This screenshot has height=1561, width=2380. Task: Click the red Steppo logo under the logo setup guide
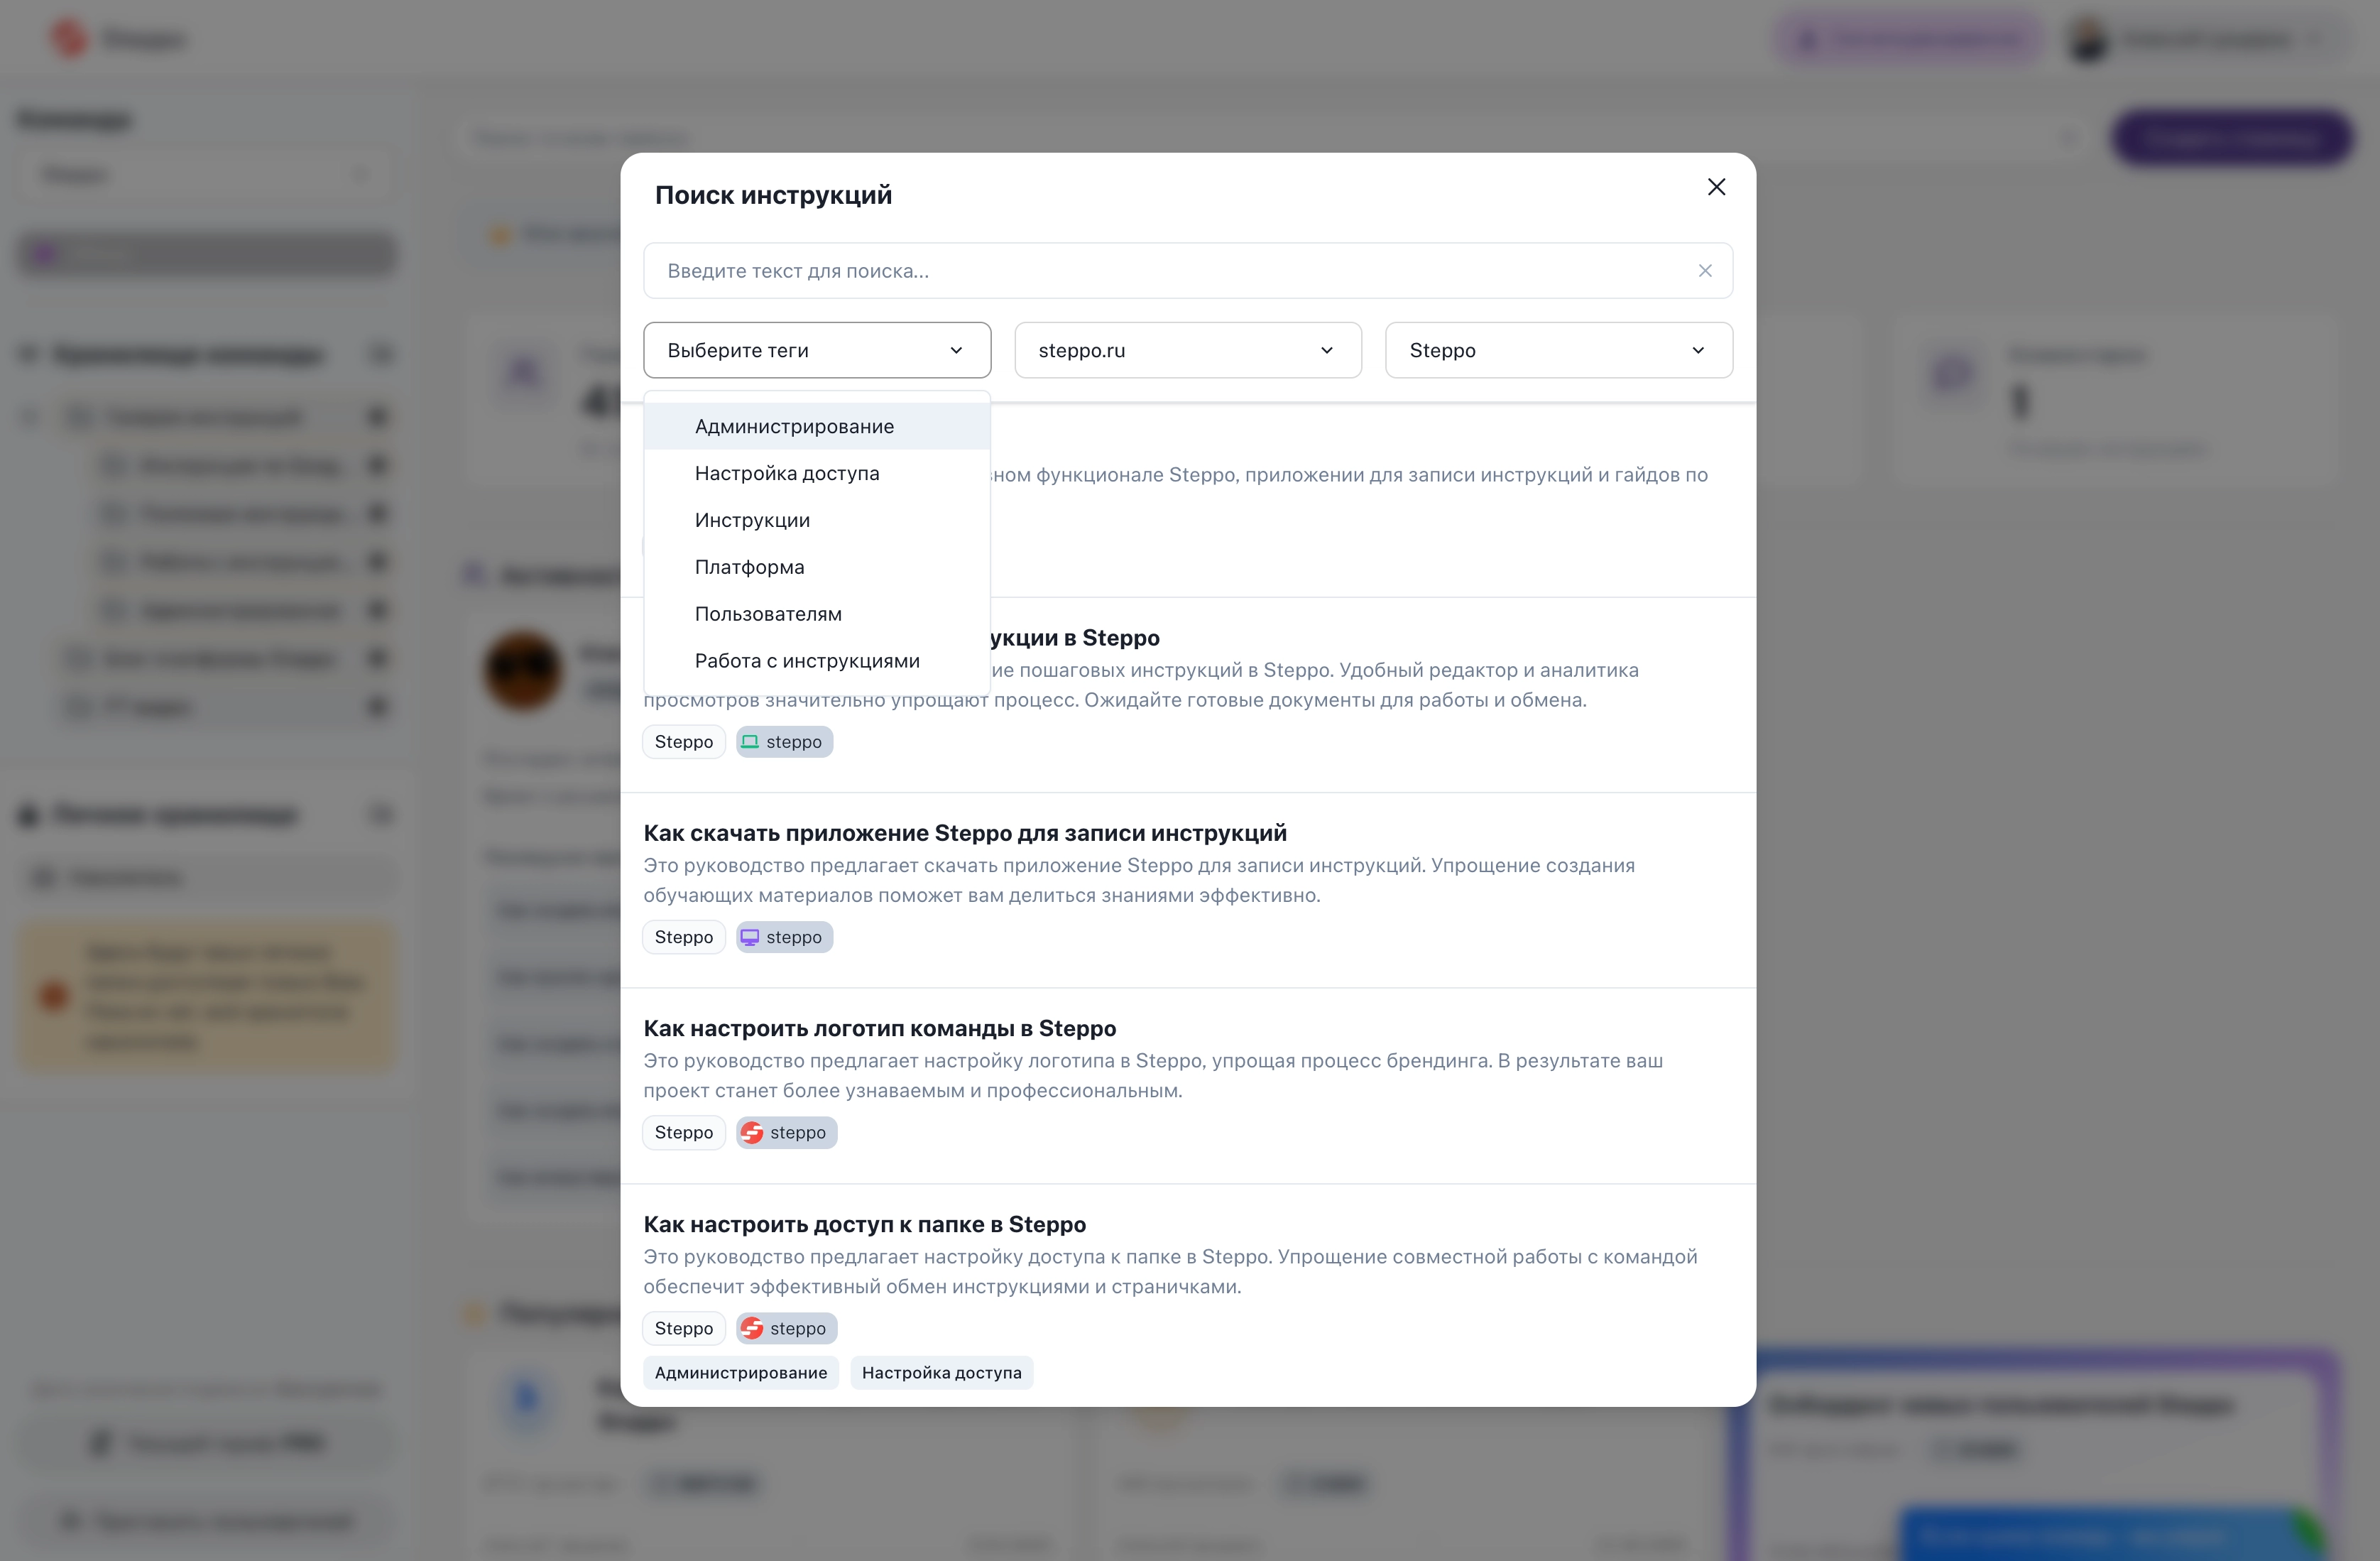752,1132
